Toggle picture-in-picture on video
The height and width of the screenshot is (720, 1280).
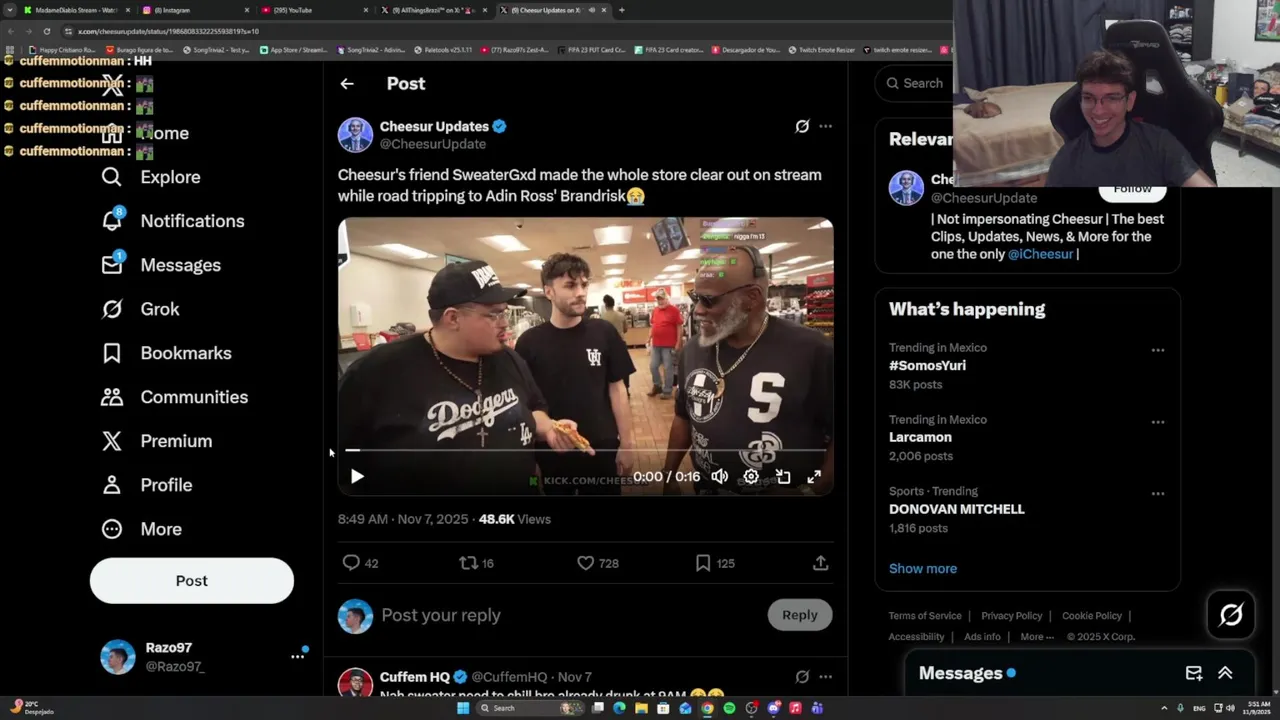783,477
